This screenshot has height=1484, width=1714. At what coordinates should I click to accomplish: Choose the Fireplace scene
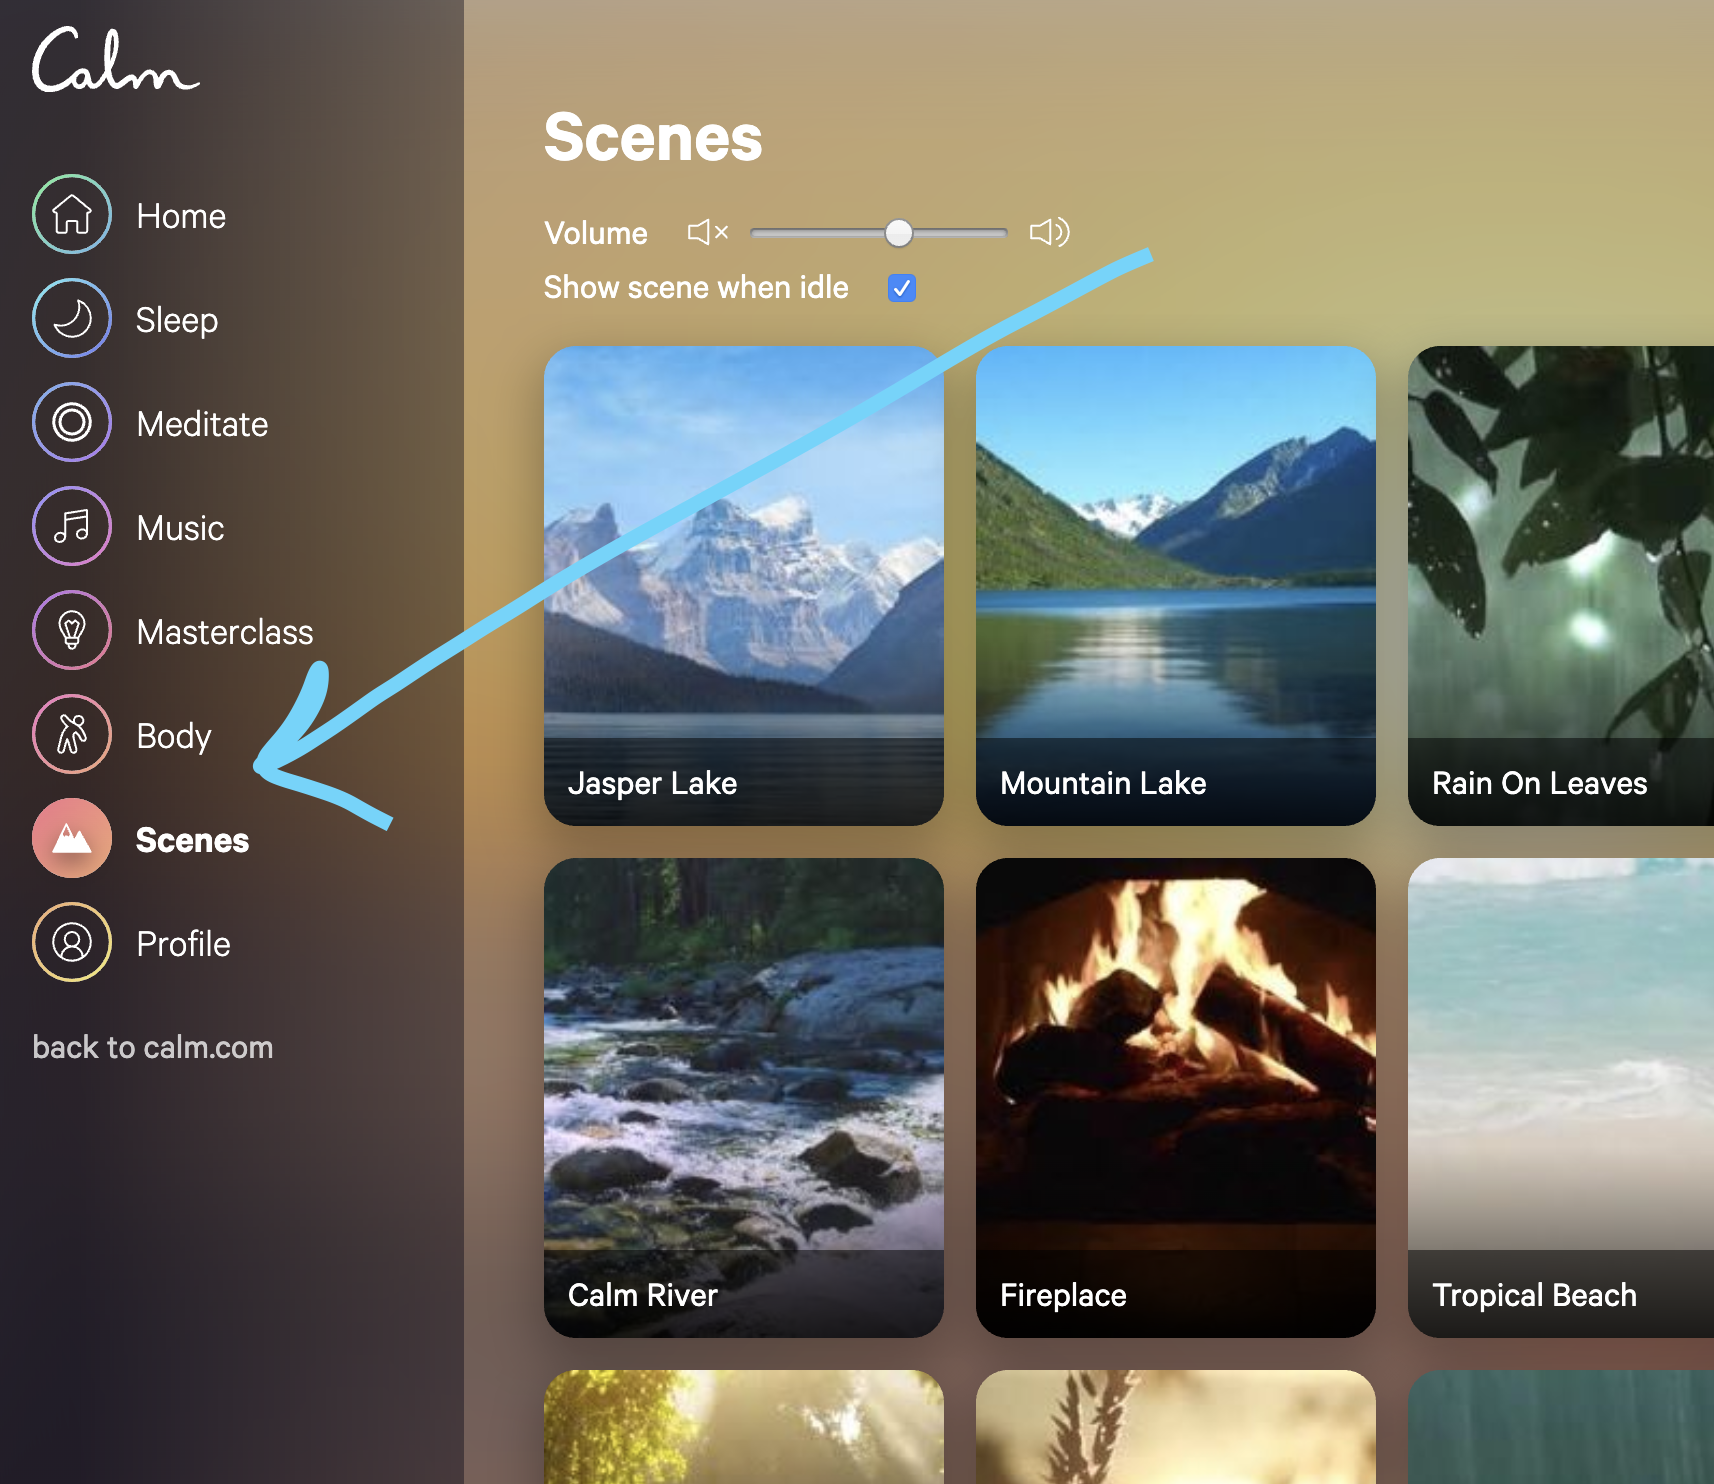click(x=1176, y=1098)
